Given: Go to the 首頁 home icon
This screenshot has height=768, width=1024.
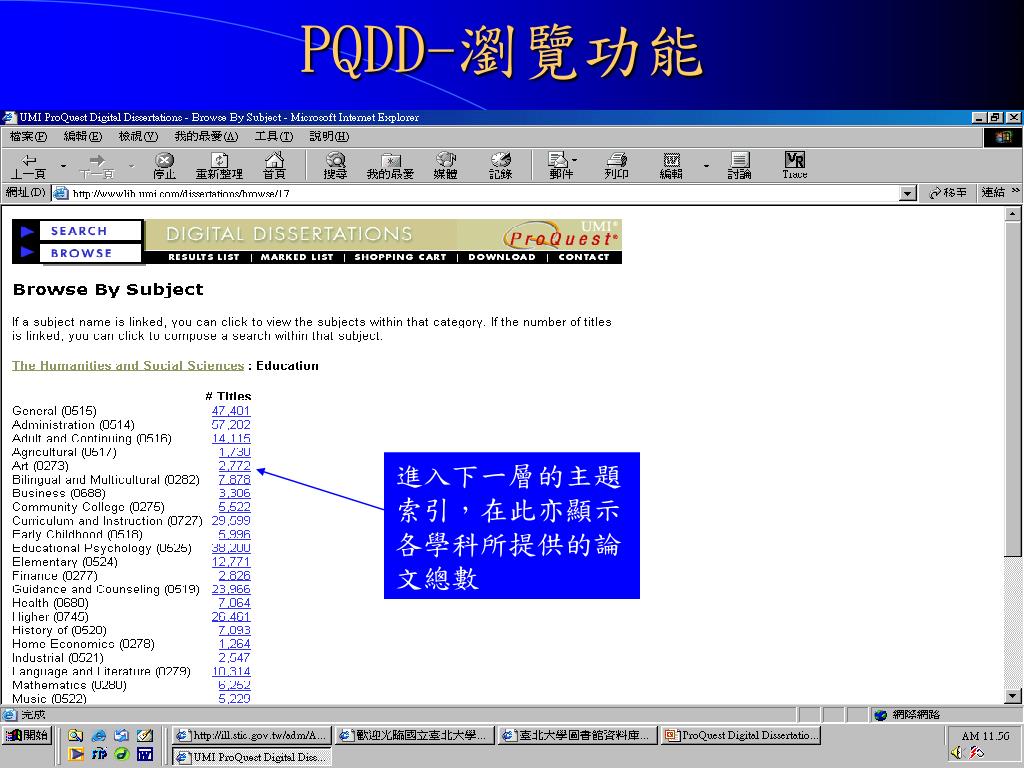Looking at the screenshot, I should [274, 166].
